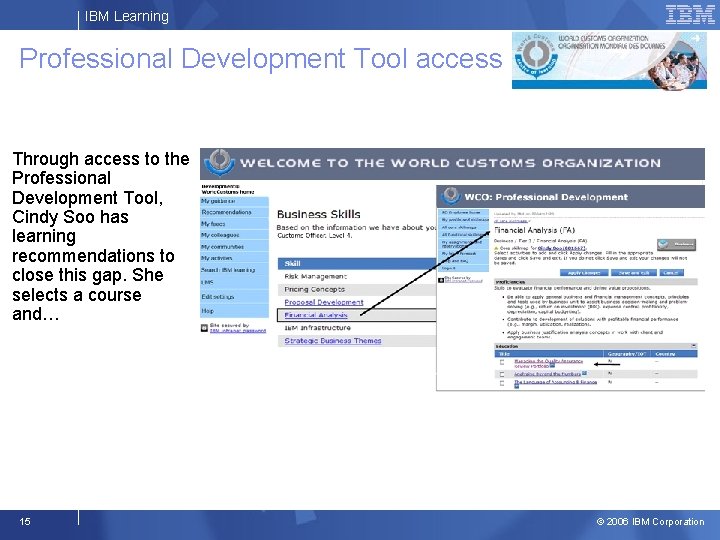Collapse the Education section
The height and width of the screenshot is (540, 720).
click(693, 346)
